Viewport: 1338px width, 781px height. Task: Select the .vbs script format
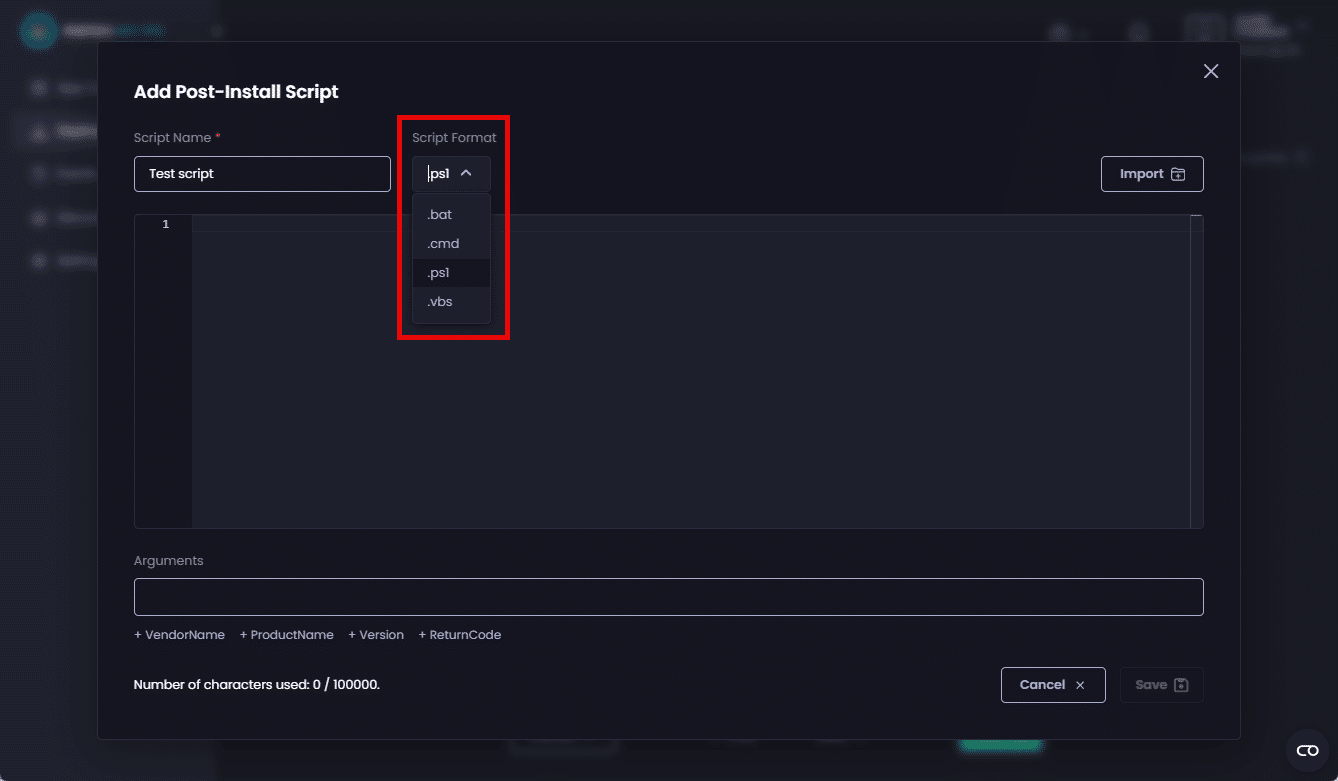click(440, 302)
